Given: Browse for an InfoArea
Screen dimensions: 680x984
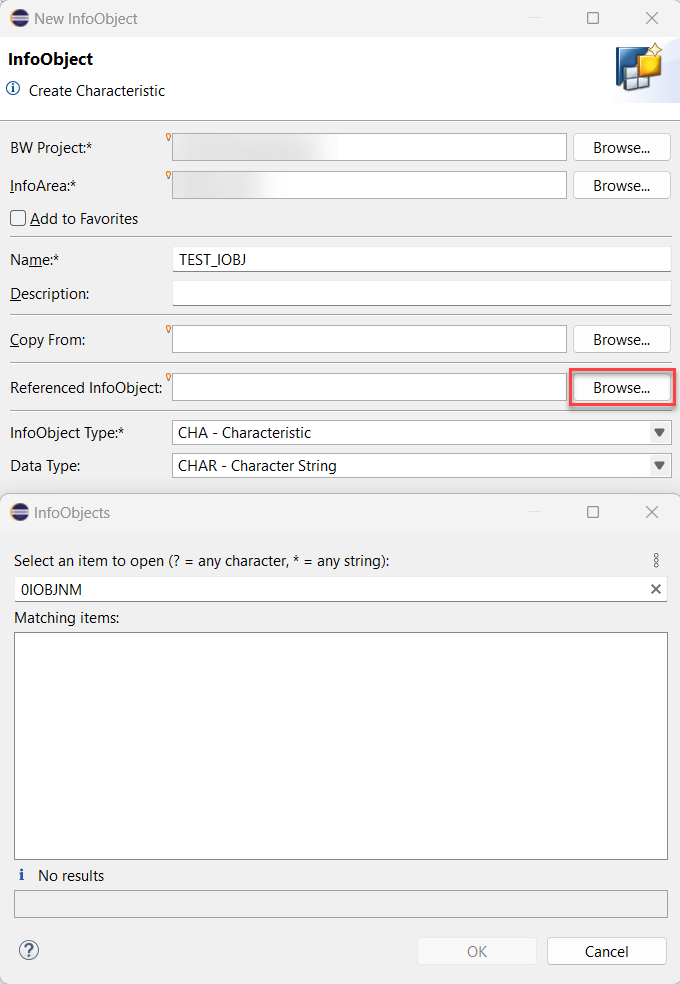Looking at the screenshot, I should tap(622, 186).
